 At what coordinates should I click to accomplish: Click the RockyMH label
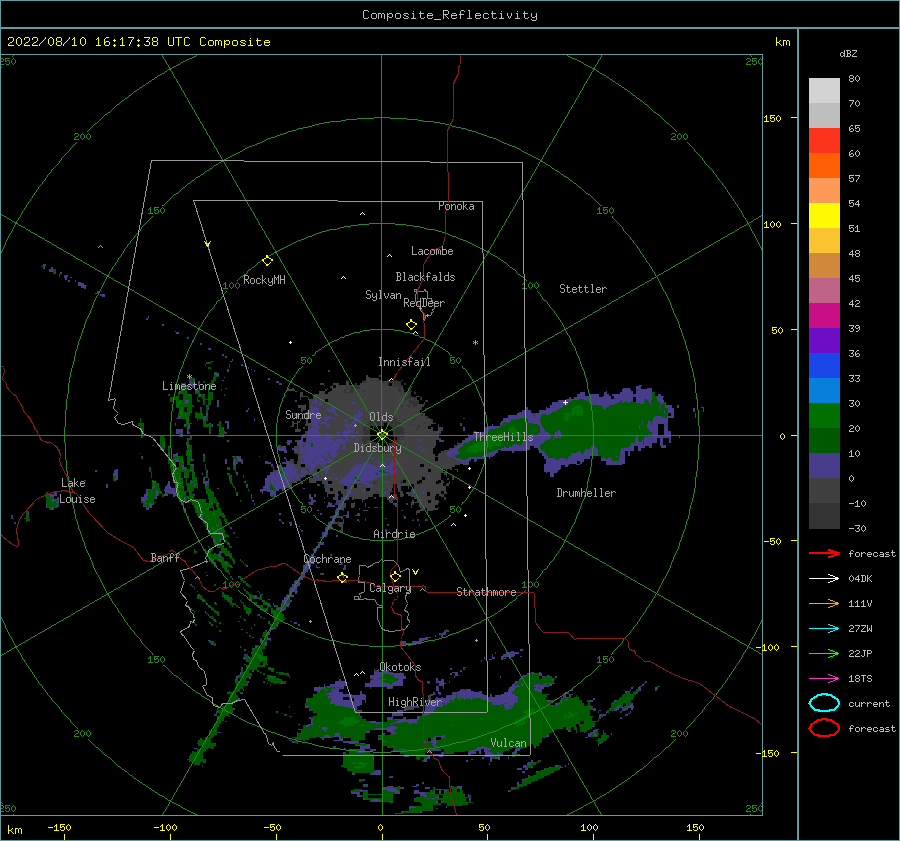(x=264, y=280)
